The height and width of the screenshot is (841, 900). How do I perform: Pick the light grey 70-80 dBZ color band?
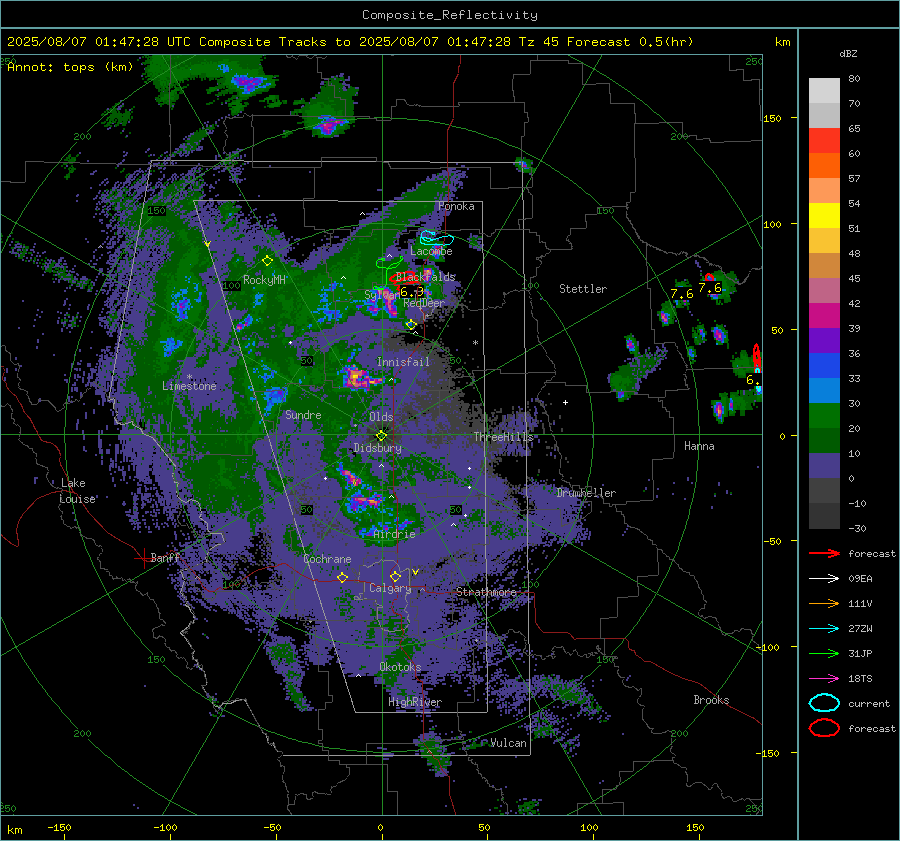[x=824, y=91]
